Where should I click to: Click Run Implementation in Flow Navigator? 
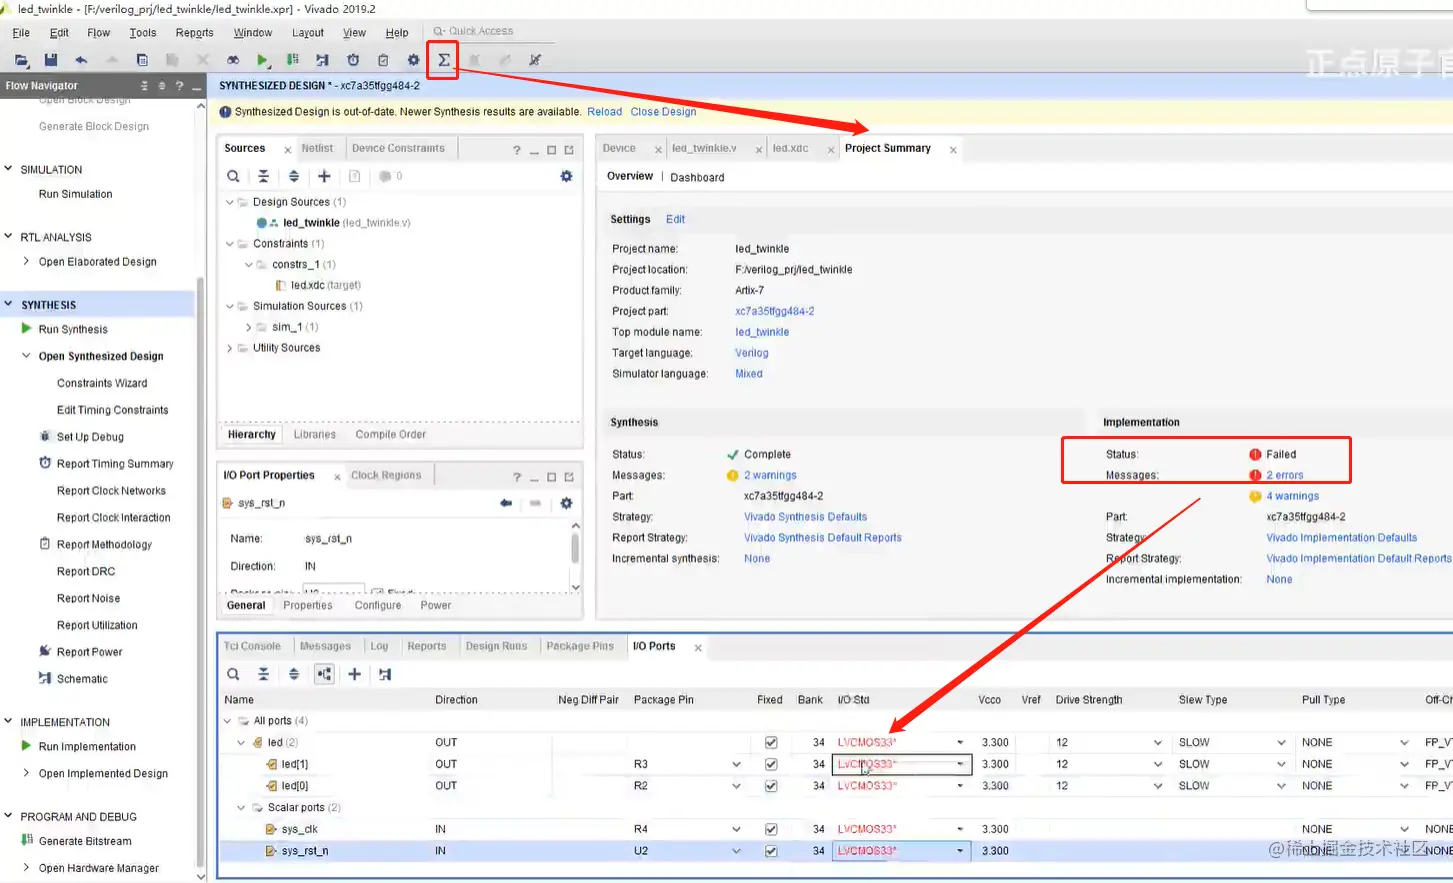point(87,747)
